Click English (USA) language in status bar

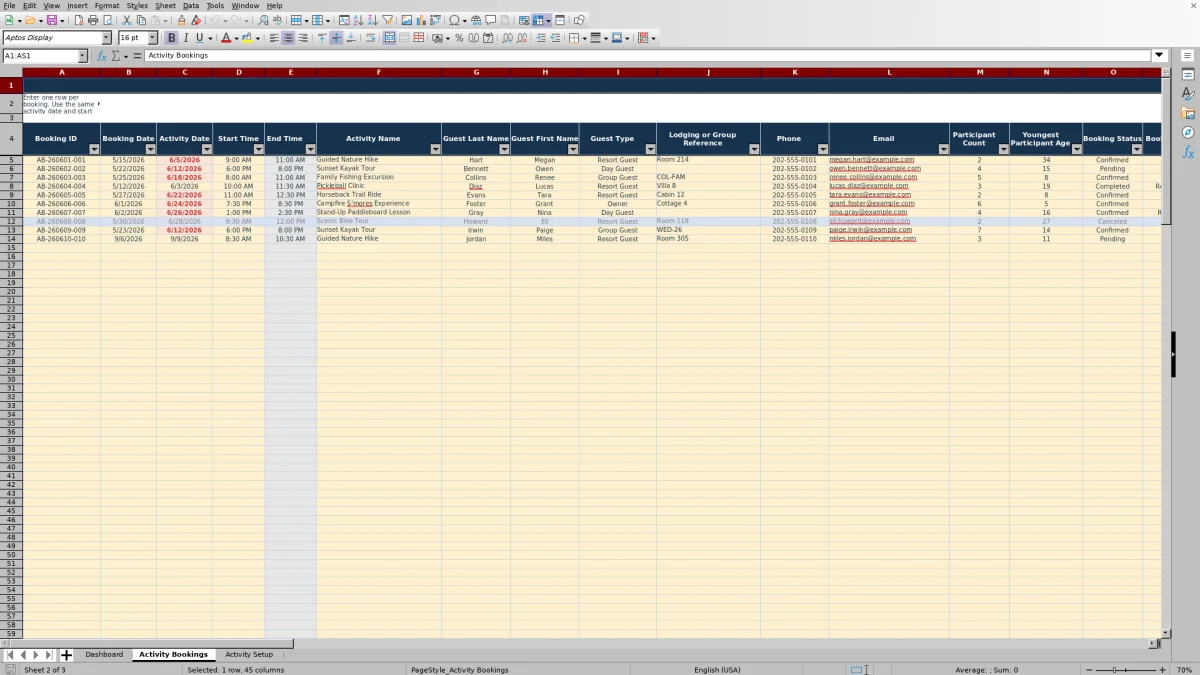[x=717, y=670]
